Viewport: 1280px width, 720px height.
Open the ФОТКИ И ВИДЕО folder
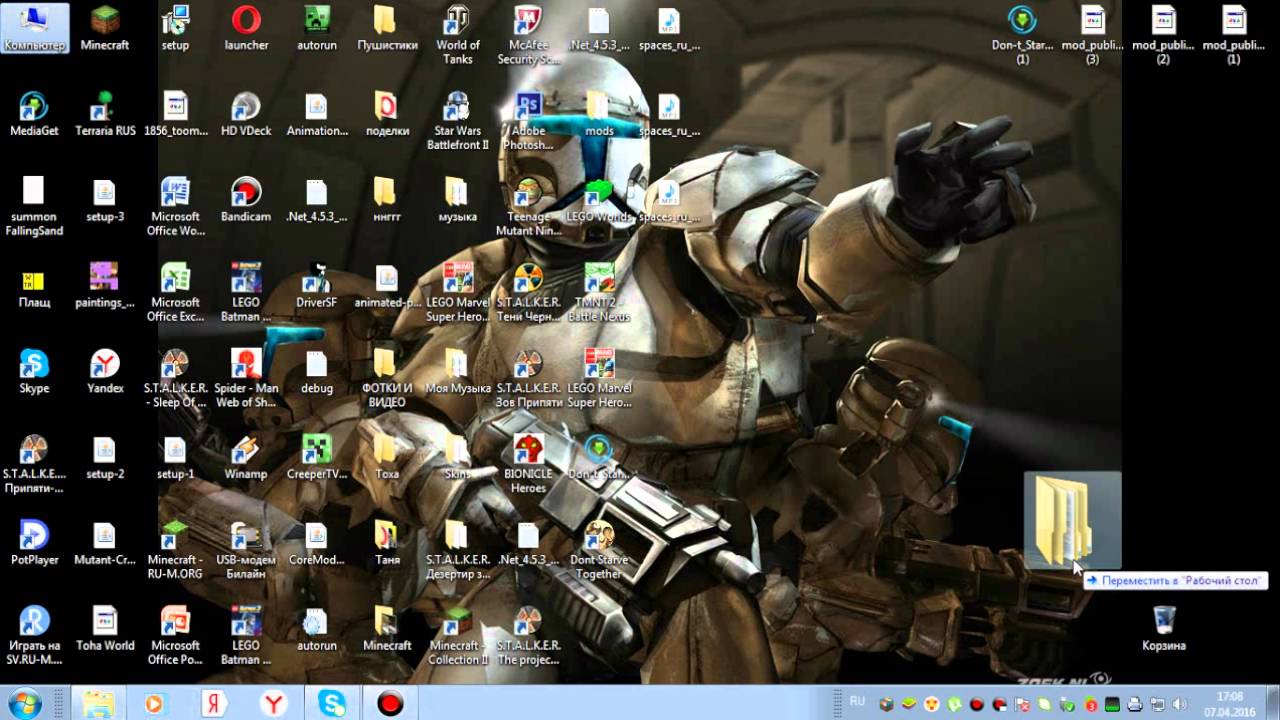pos(387,379)
